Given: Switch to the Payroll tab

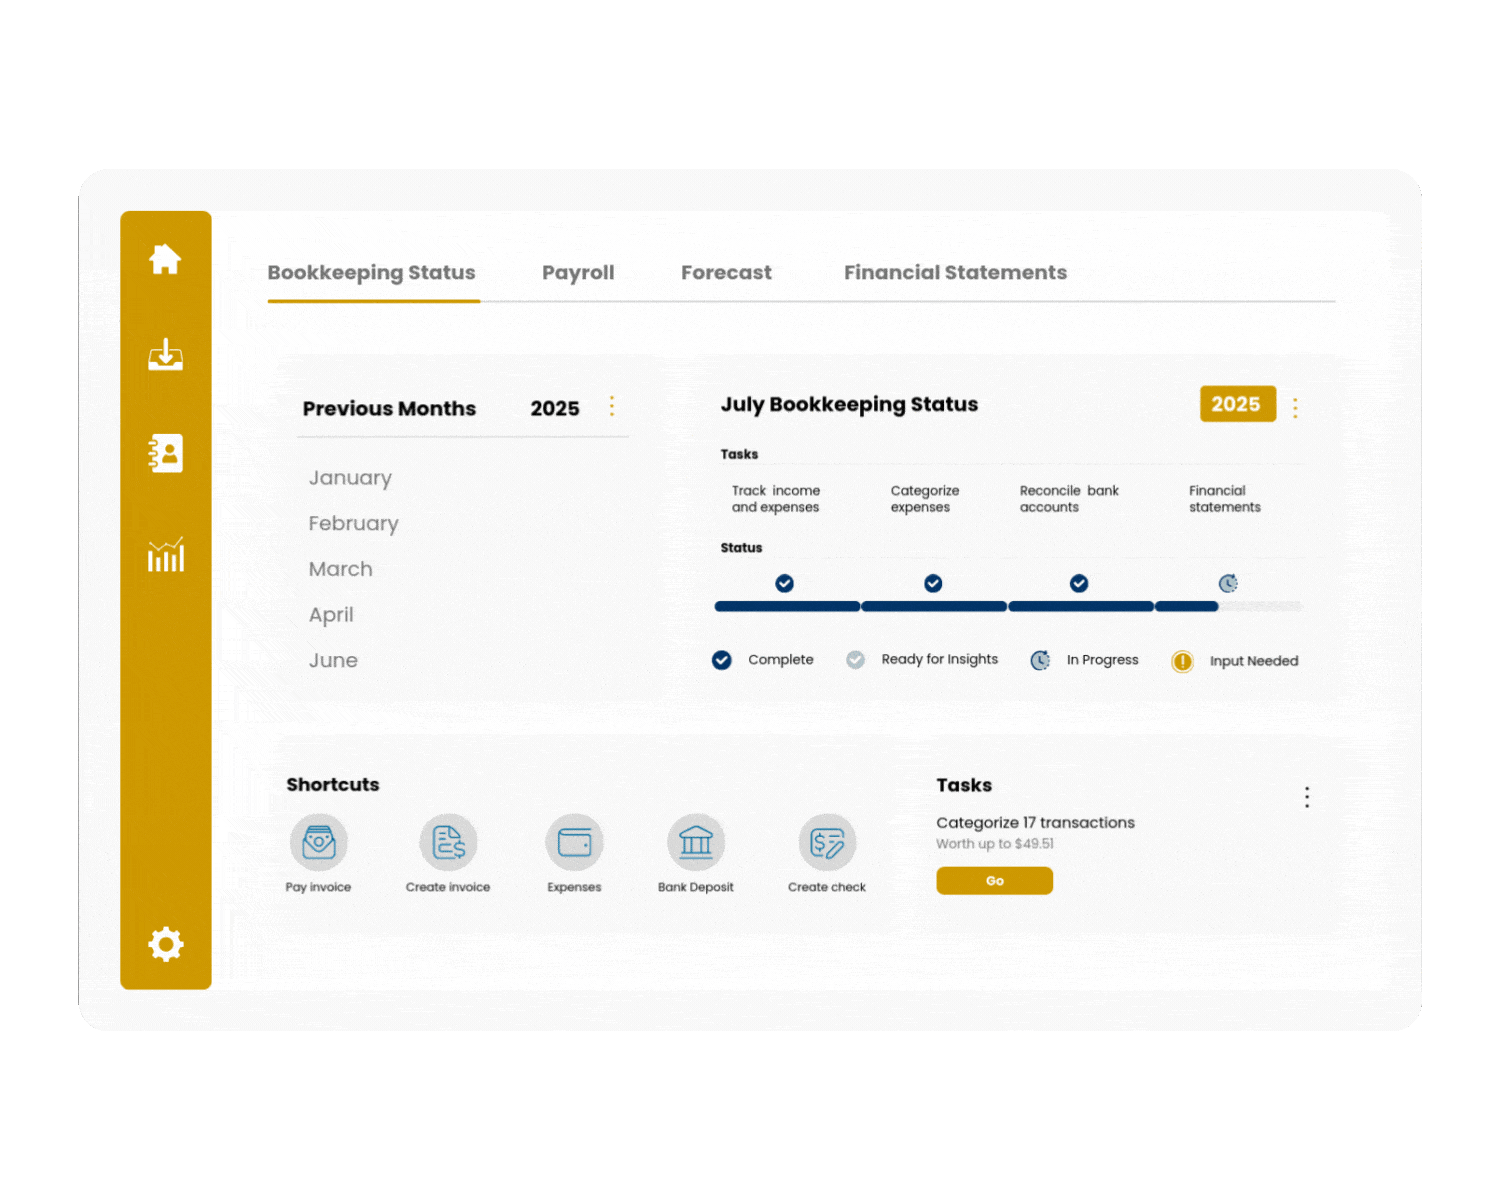Looking at the screenshot, I should pyautogui.click(x=578, y=272).
